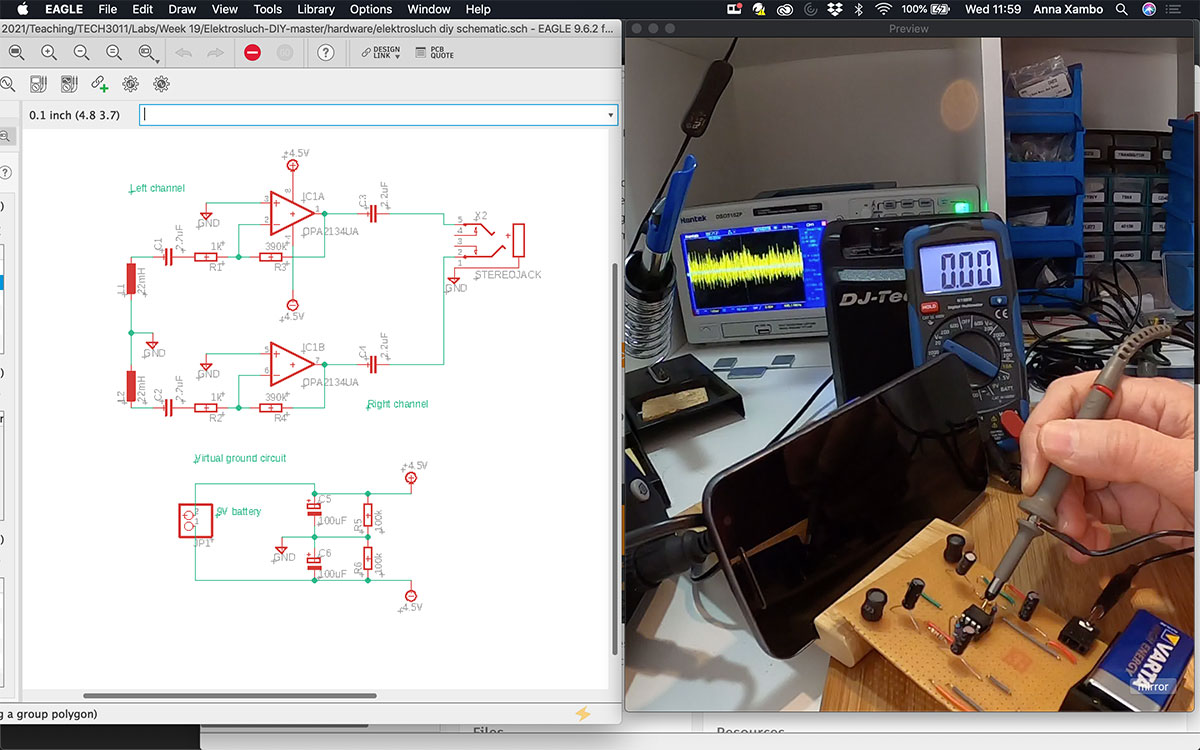Click the mirror button on the video preview
1200x750 pixels.
click(x=1151, y=686)
